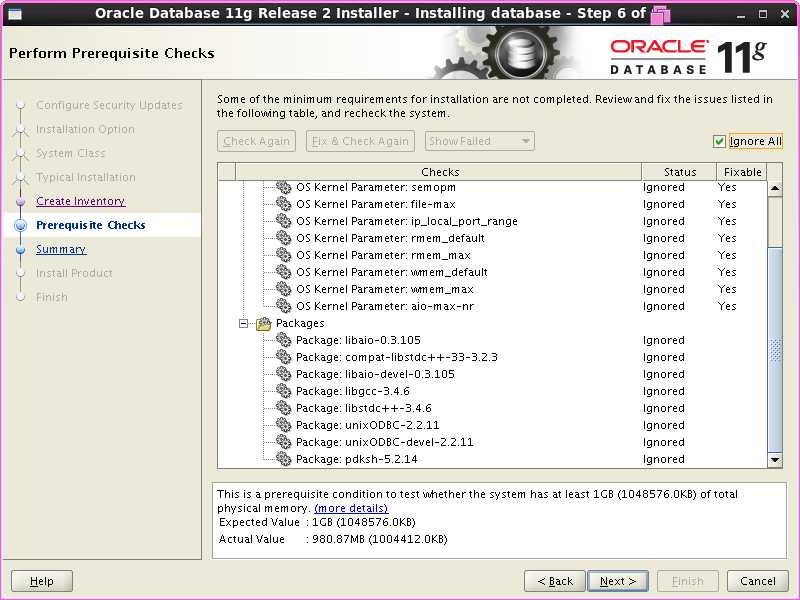Viewport: 800px width, 600px height.
Task: Click gear icon beside aio-max-nr parameter
Action: click(283, 306)
